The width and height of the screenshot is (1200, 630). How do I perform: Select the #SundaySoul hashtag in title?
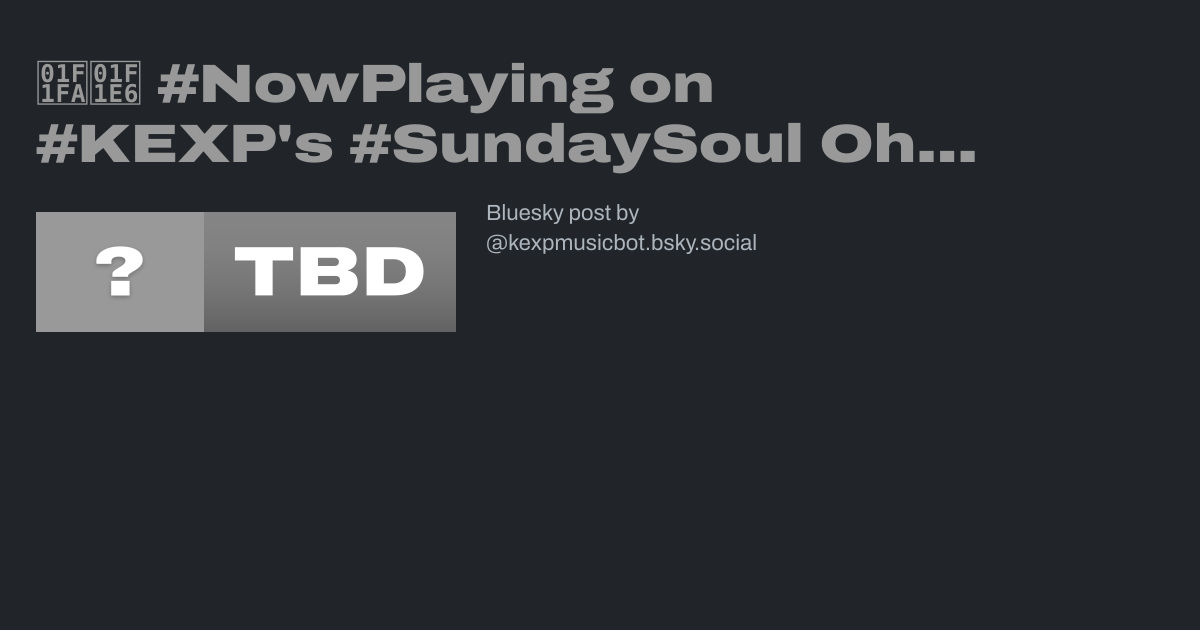(x=576, y=146)
